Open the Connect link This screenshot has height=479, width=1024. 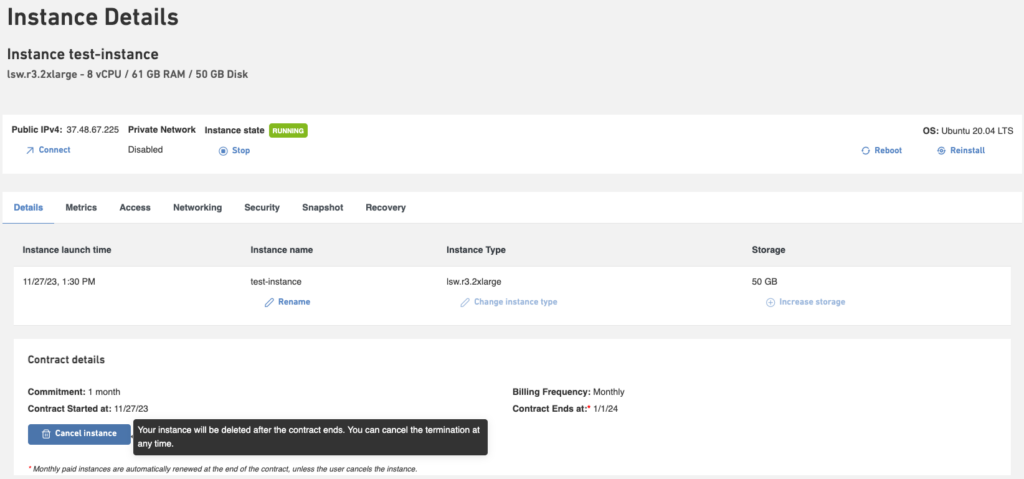pyautogui.click(x=48, y=150)
